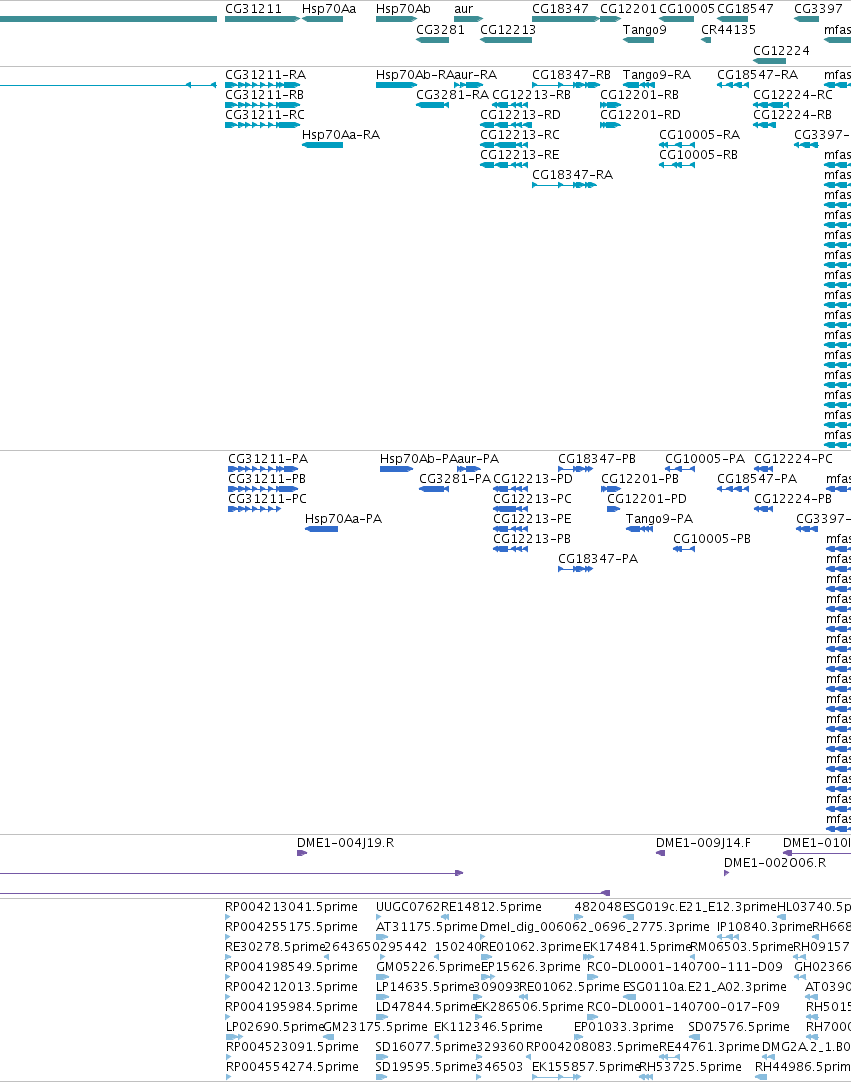Select the CG3281-RA transcript label
The height and width of the screenshot is (1082, 851).
pyautogui.click(x=452, y=95)
